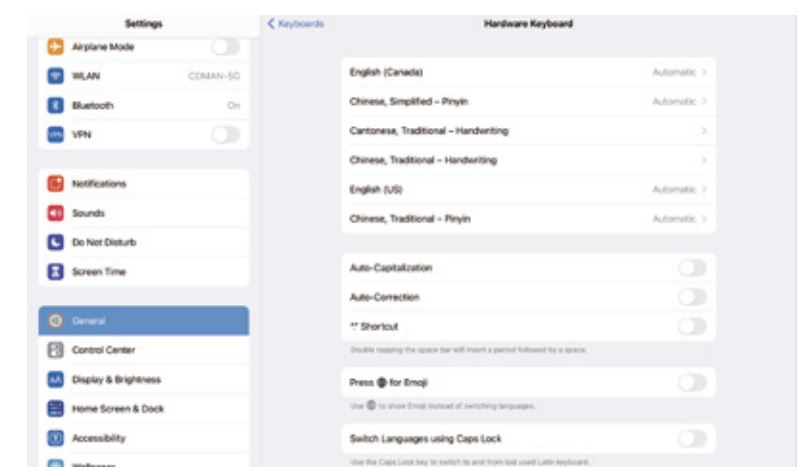Viewport: 804px width, 471px height.
Task: Open Notifications settings
Action: click(x=144, y=183)
